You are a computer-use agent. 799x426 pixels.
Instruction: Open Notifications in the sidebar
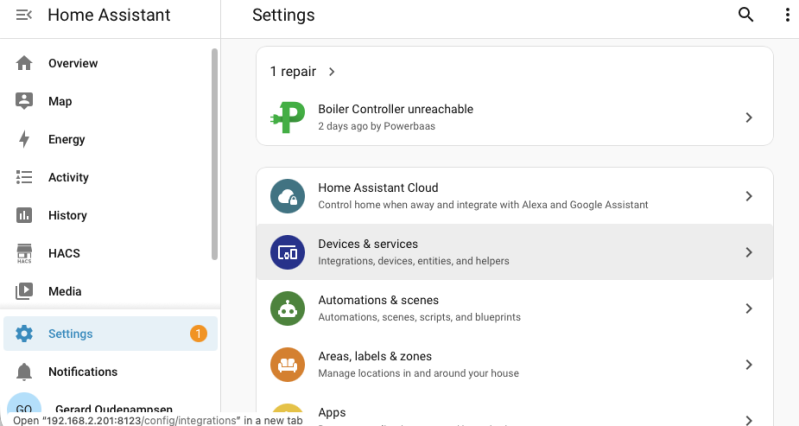pos(110,371)
